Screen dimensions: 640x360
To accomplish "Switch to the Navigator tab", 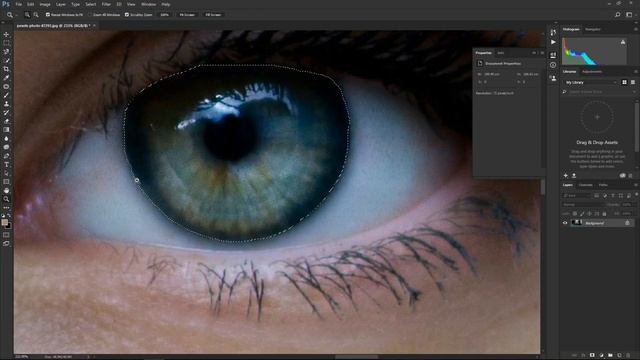I will (593, 29).
